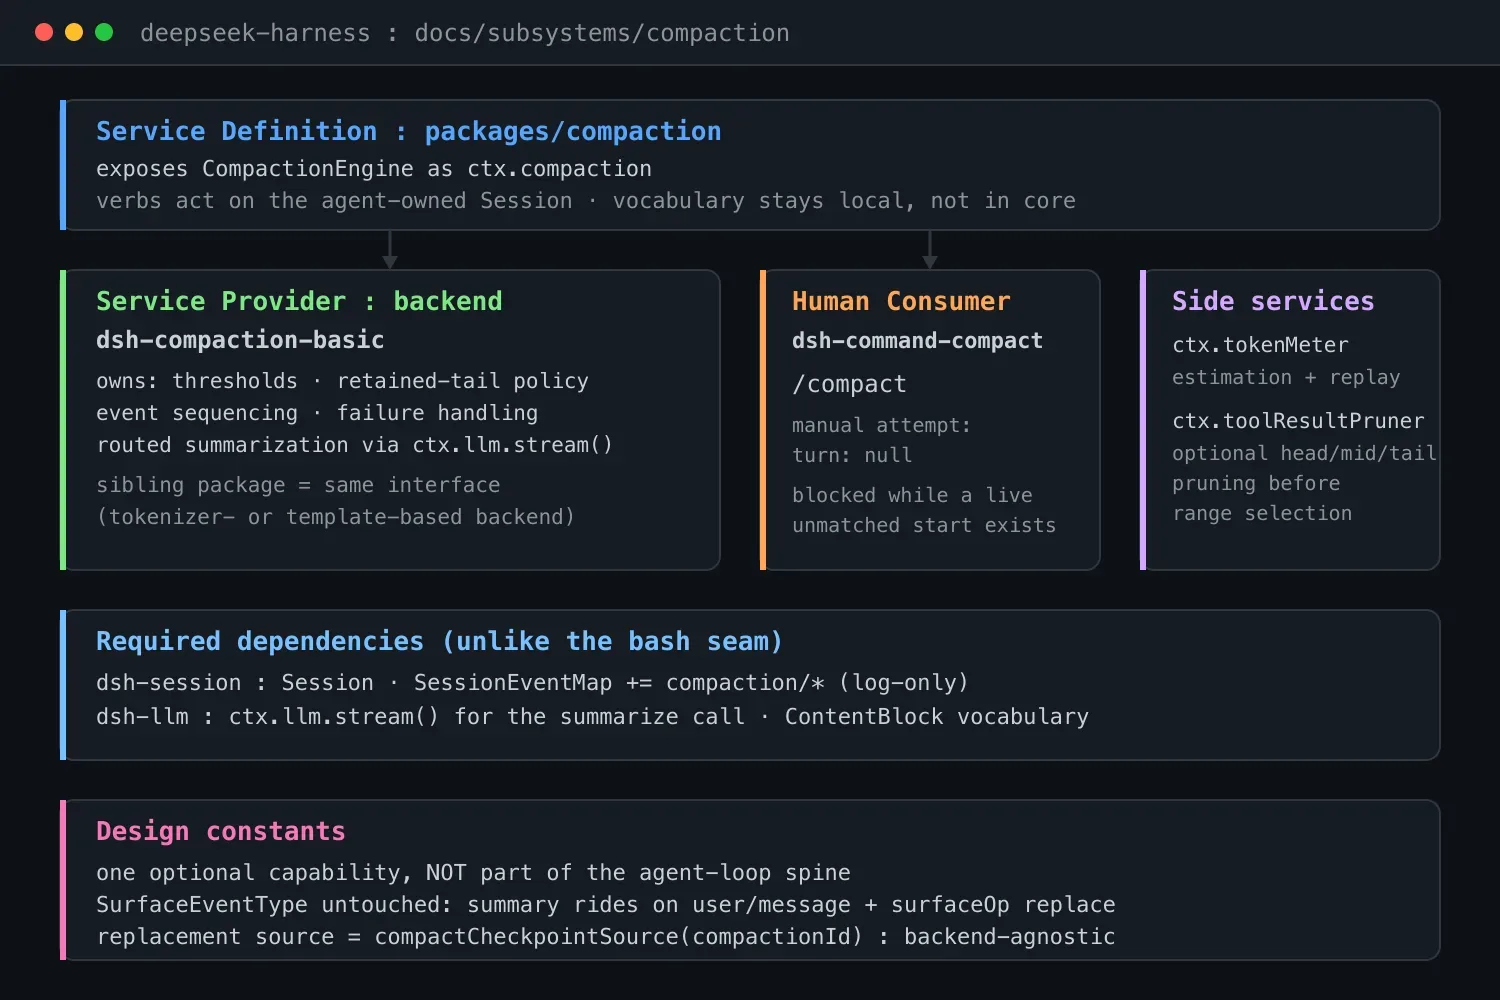Screen dimensions: 1500x1000
Task: Select the 'Side services' heading
Action: (x=1273, y=301)
